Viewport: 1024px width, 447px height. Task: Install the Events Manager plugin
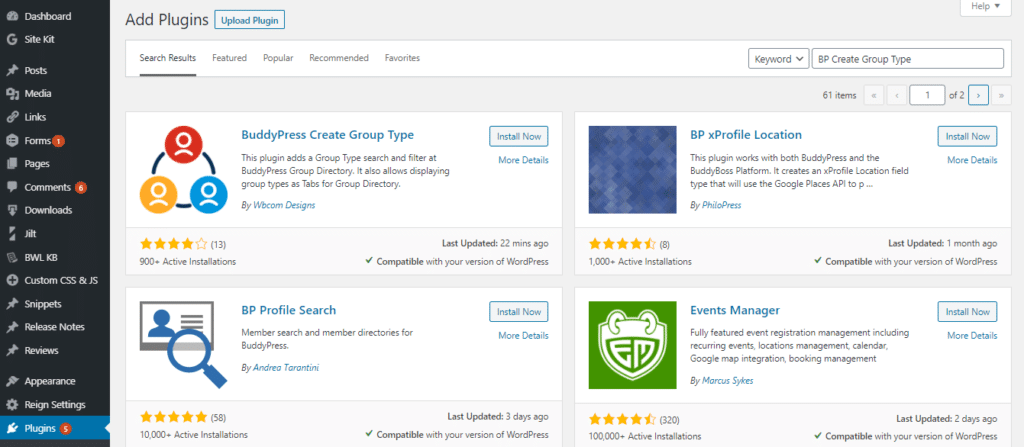(967, 312)
